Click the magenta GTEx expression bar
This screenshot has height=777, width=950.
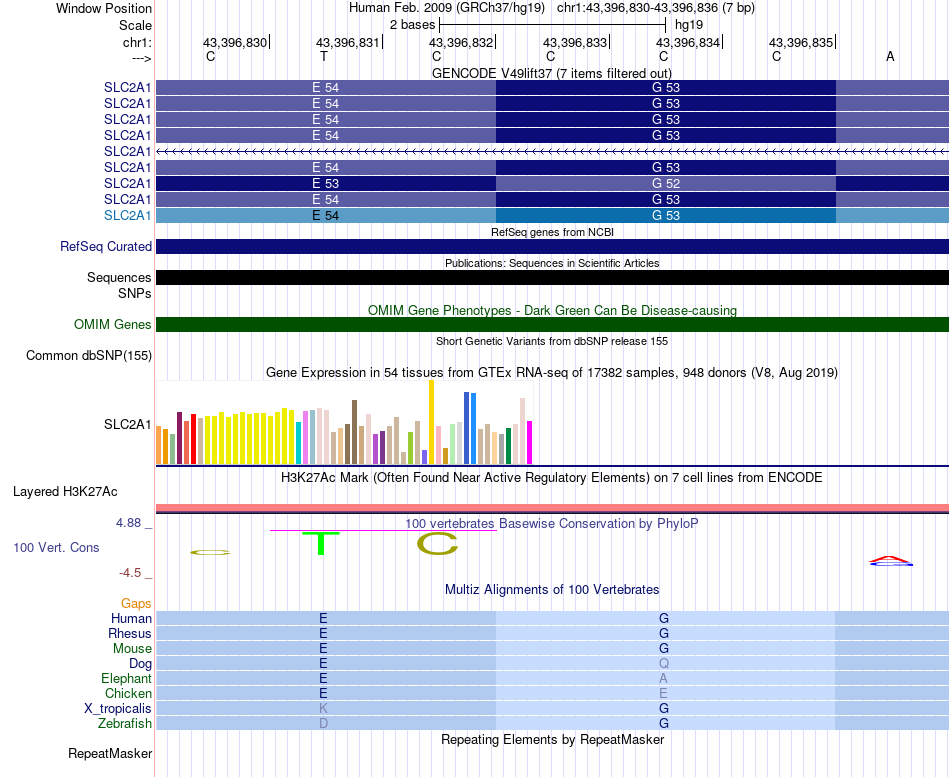[x=530, y=442]
